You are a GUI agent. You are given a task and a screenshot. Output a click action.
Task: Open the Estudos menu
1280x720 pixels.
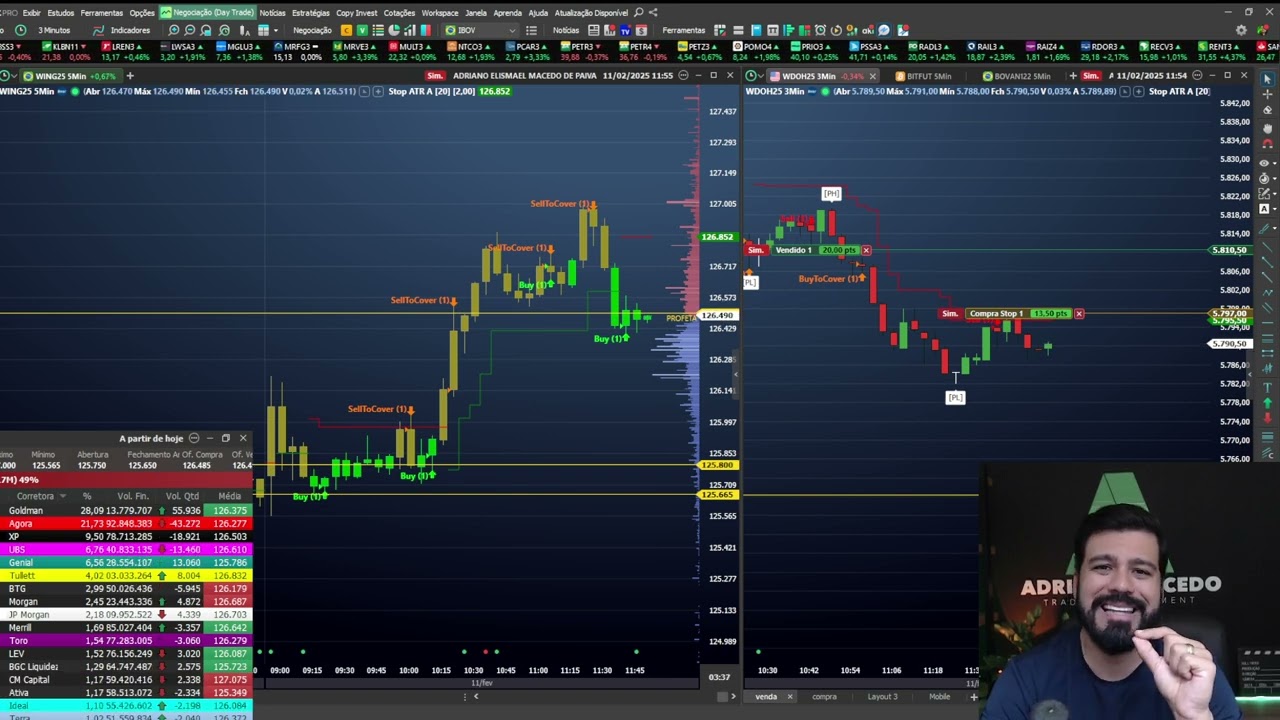click(x=61, y=13)
